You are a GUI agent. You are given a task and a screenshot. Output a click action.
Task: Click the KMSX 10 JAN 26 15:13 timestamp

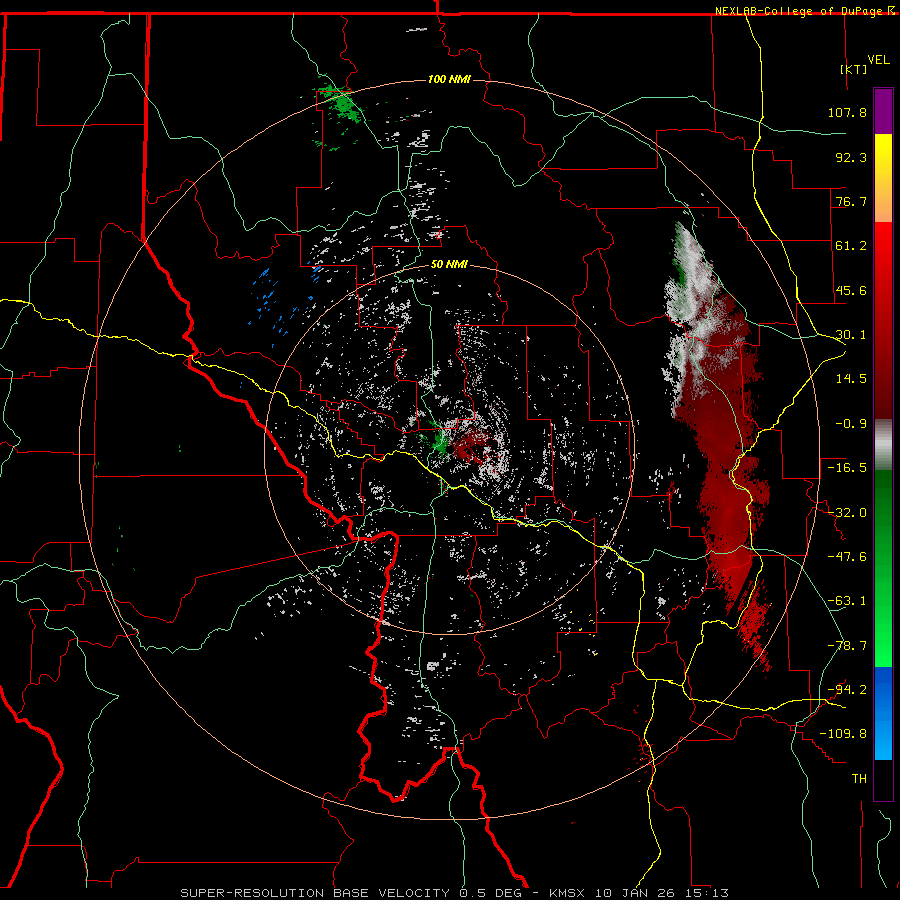coord(639,893)
